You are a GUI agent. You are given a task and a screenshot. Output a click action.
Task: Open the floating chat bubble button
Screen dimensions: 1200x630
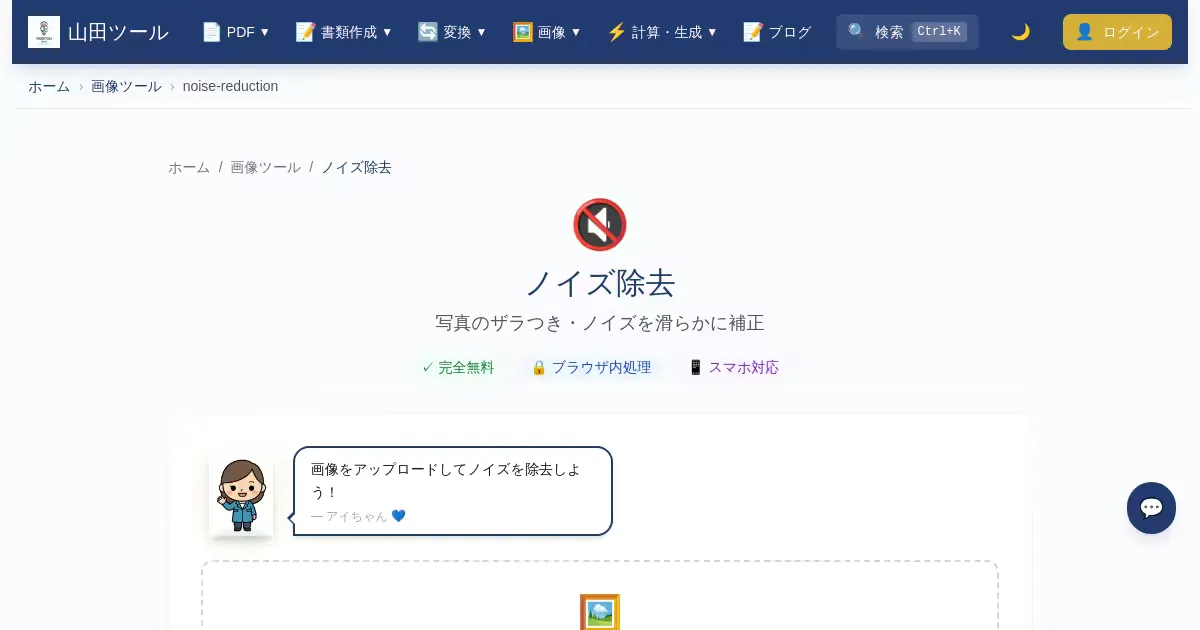pos(1151,508)
